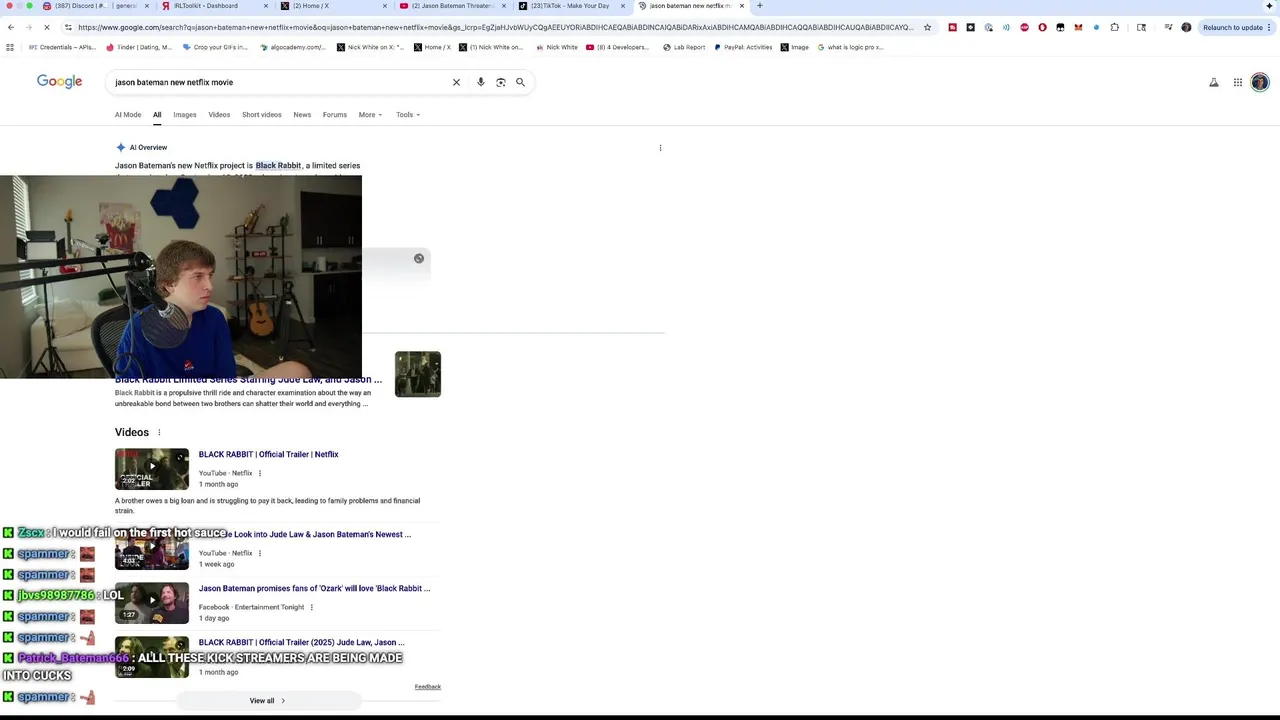This screenshot has width=1280, height=720.
Task: Open Jason Bateman promises fans of Ozark link
Action: point(314,588)
